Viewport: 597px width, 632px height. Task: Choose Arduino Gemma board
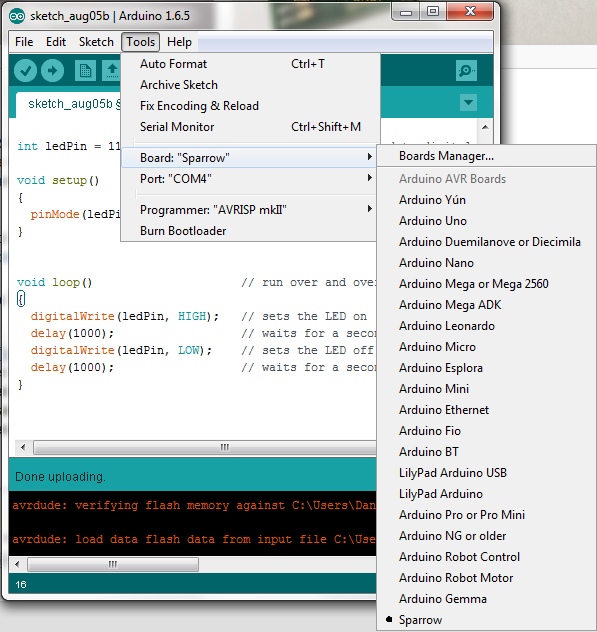(x=487, y=599)
